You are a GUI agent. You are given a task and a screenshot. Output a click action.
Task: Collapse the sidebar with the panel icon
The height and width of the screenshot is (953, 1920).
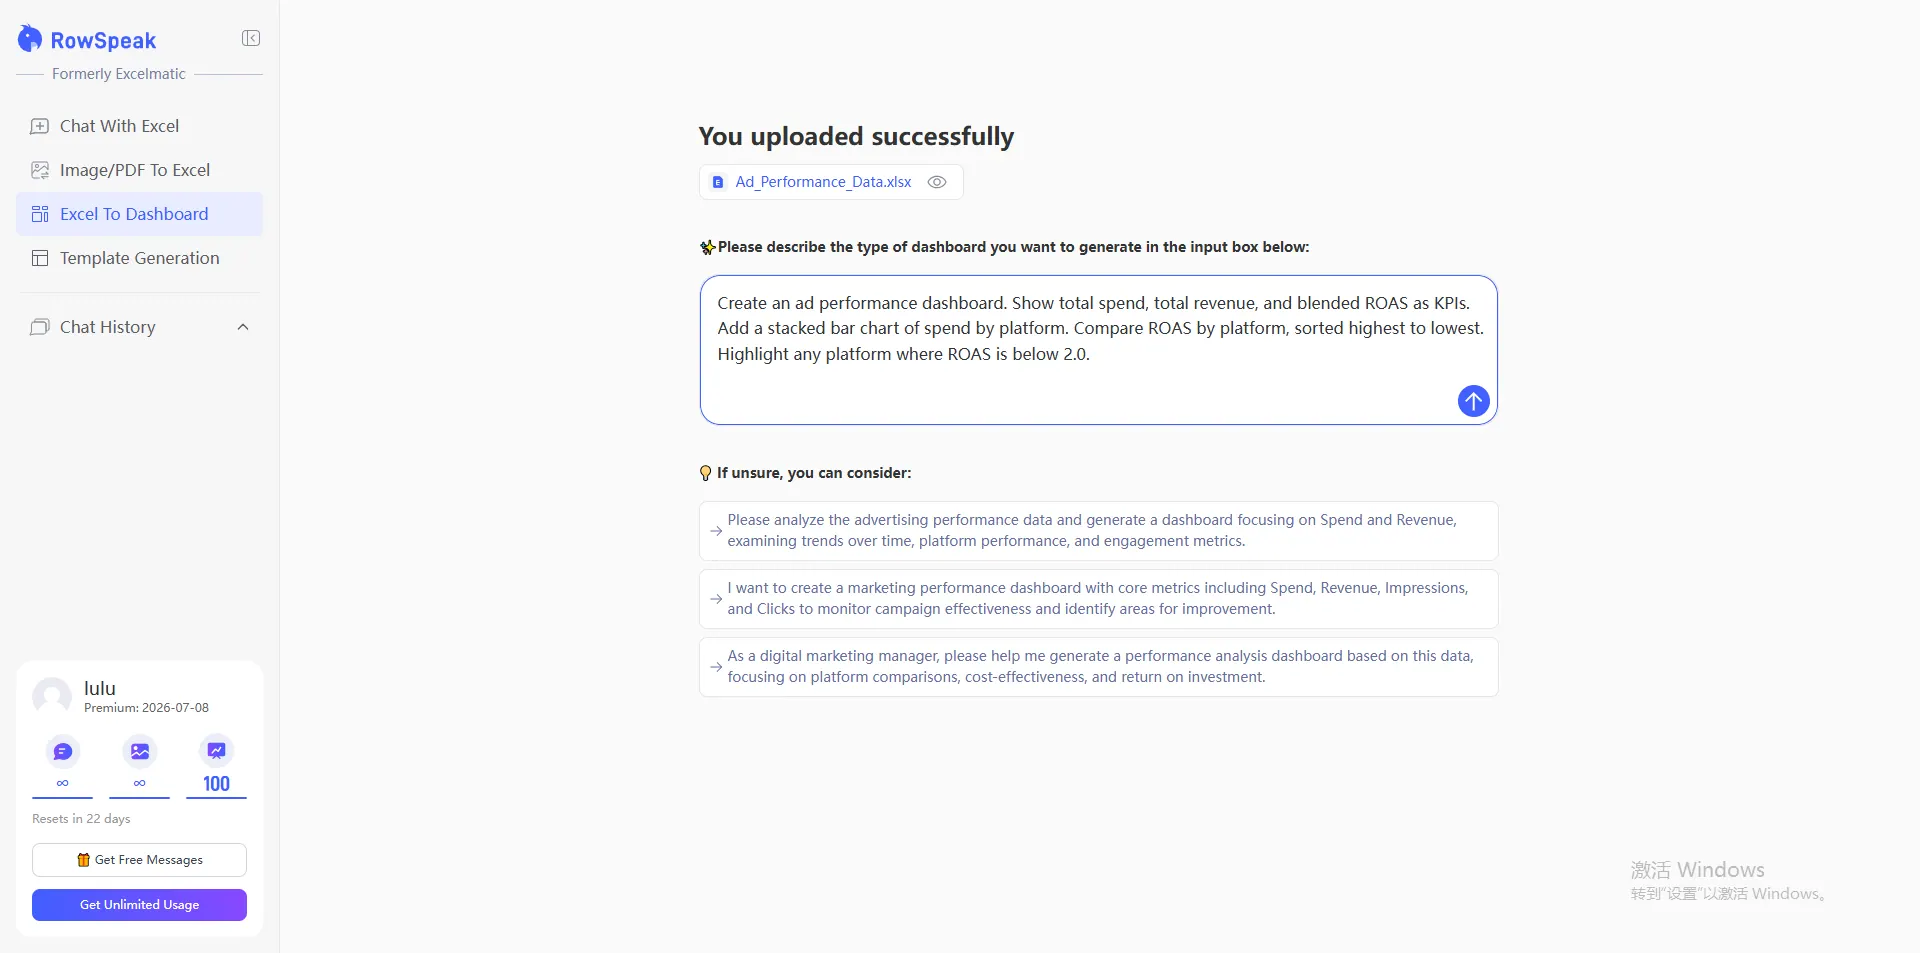[x=251, y=38]
